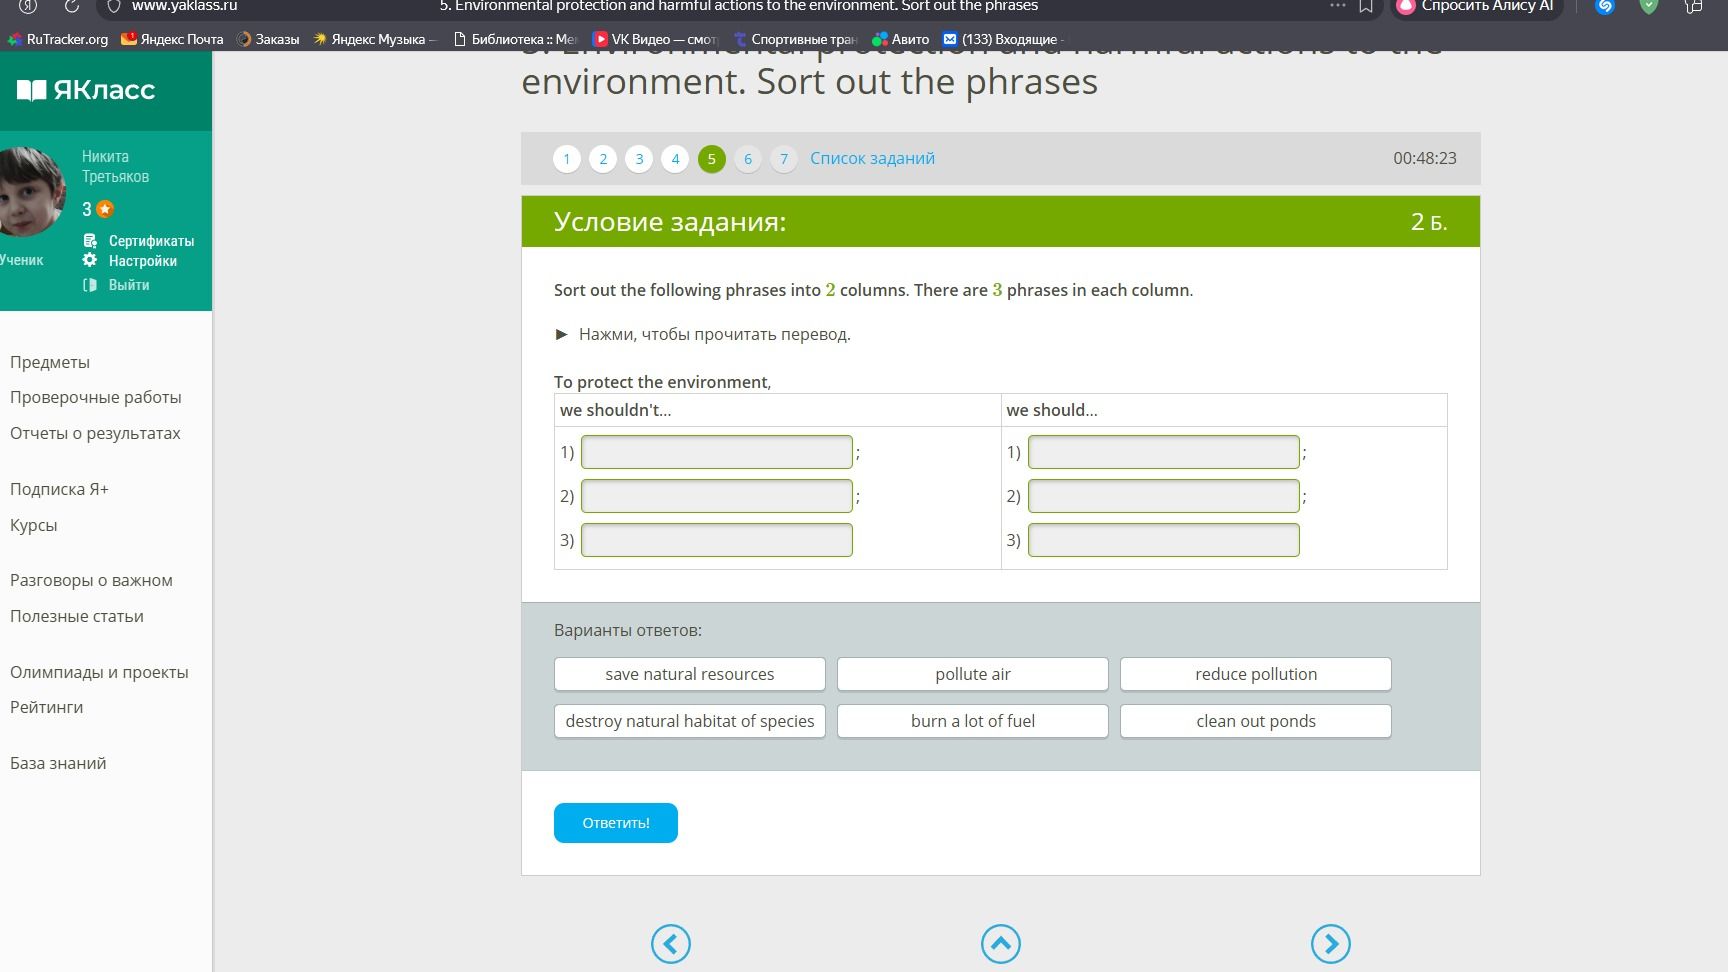The image size is (1728, 972).
Task: Go to previous task arrow
Action: pos(671,943)
